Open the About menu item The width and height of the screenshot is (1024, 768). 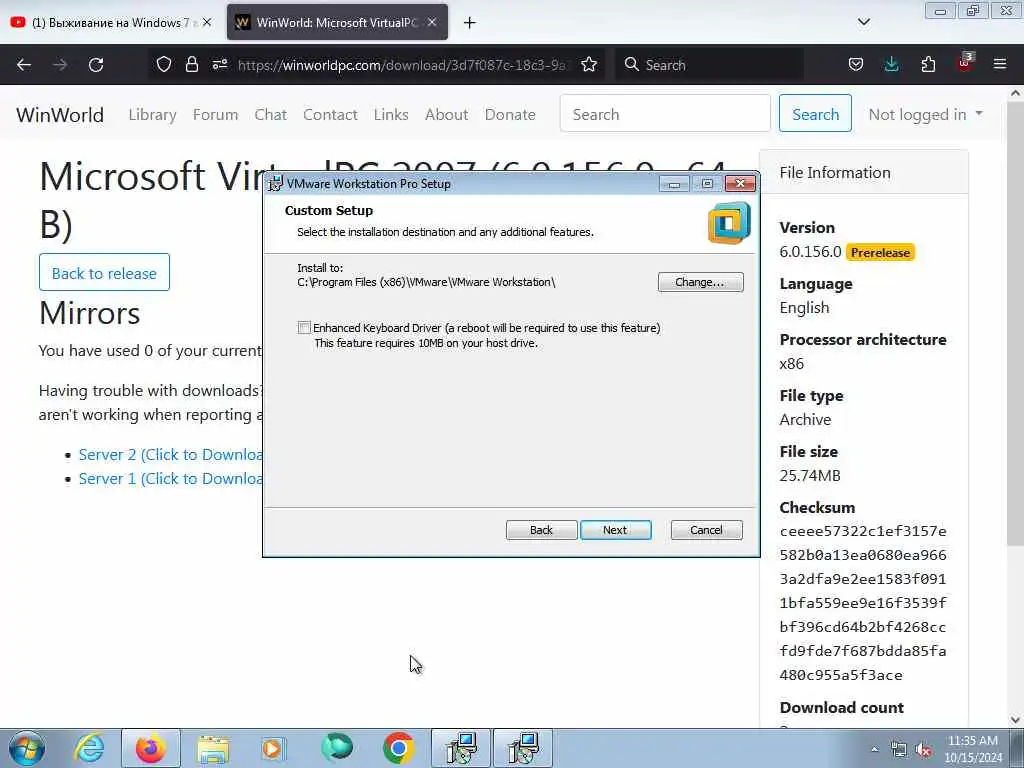pyautogui.click(x=446, y=115)
